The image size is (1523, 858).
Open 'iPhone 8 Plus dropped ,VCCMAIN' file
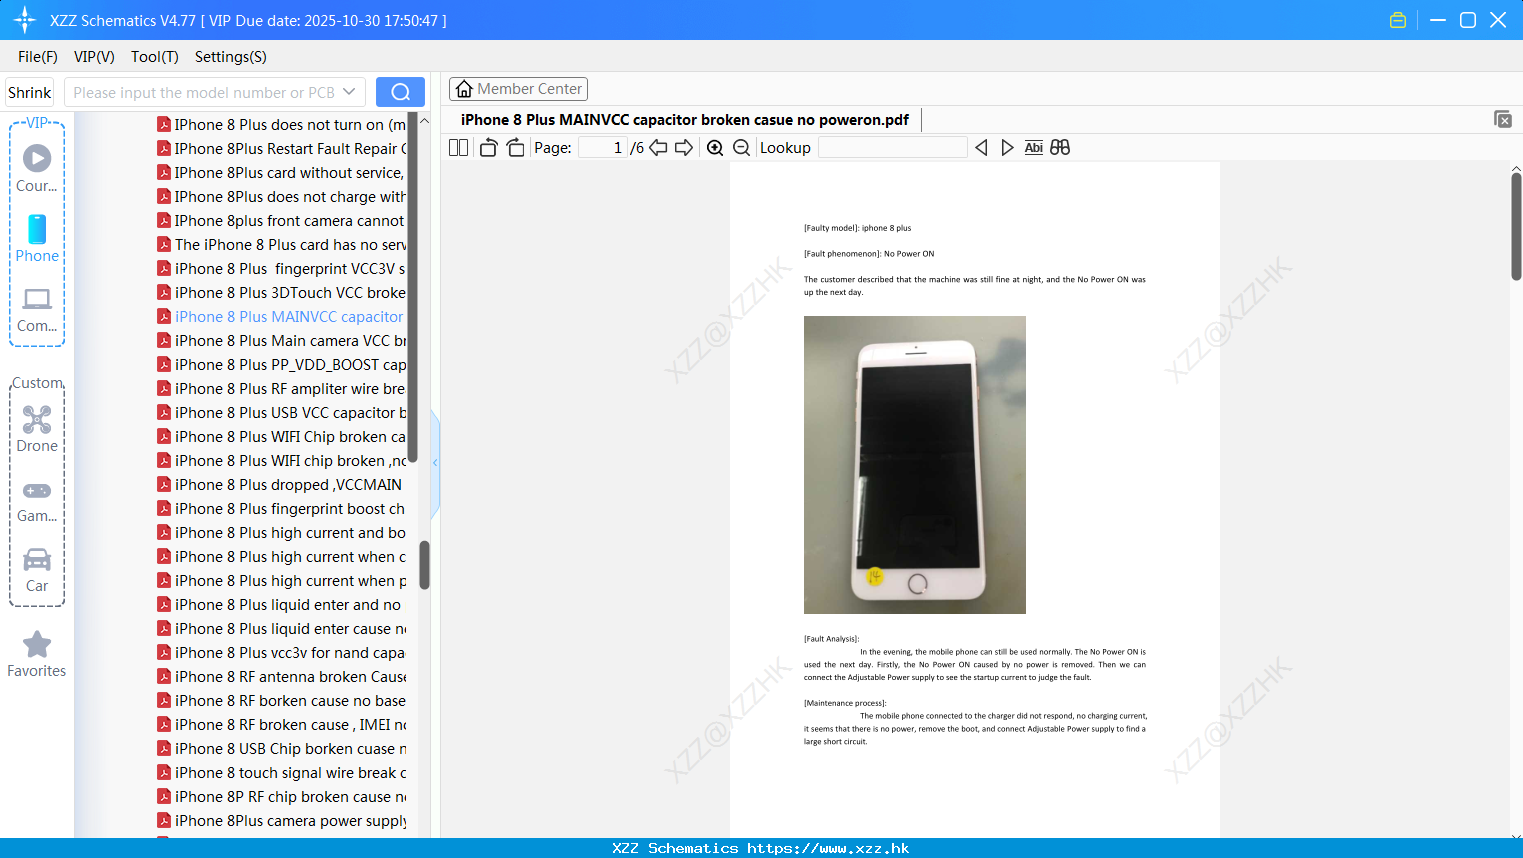[x=282, y=485]
